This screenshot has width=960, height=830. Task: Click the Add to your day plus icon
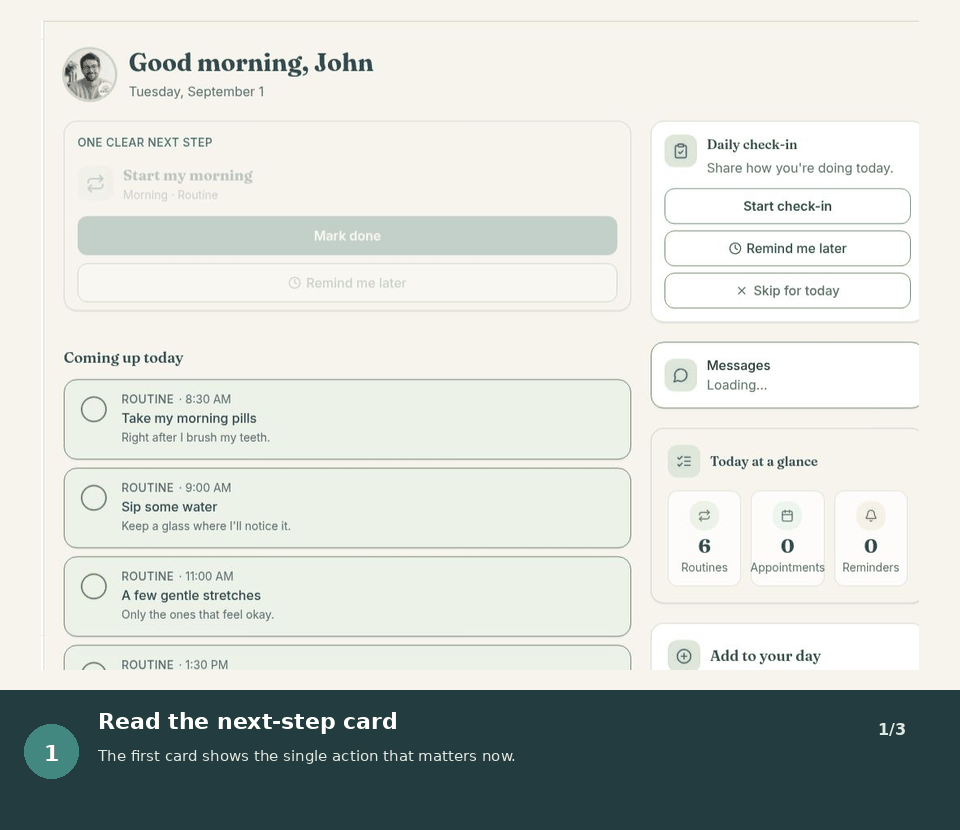[x=684, y=656]
